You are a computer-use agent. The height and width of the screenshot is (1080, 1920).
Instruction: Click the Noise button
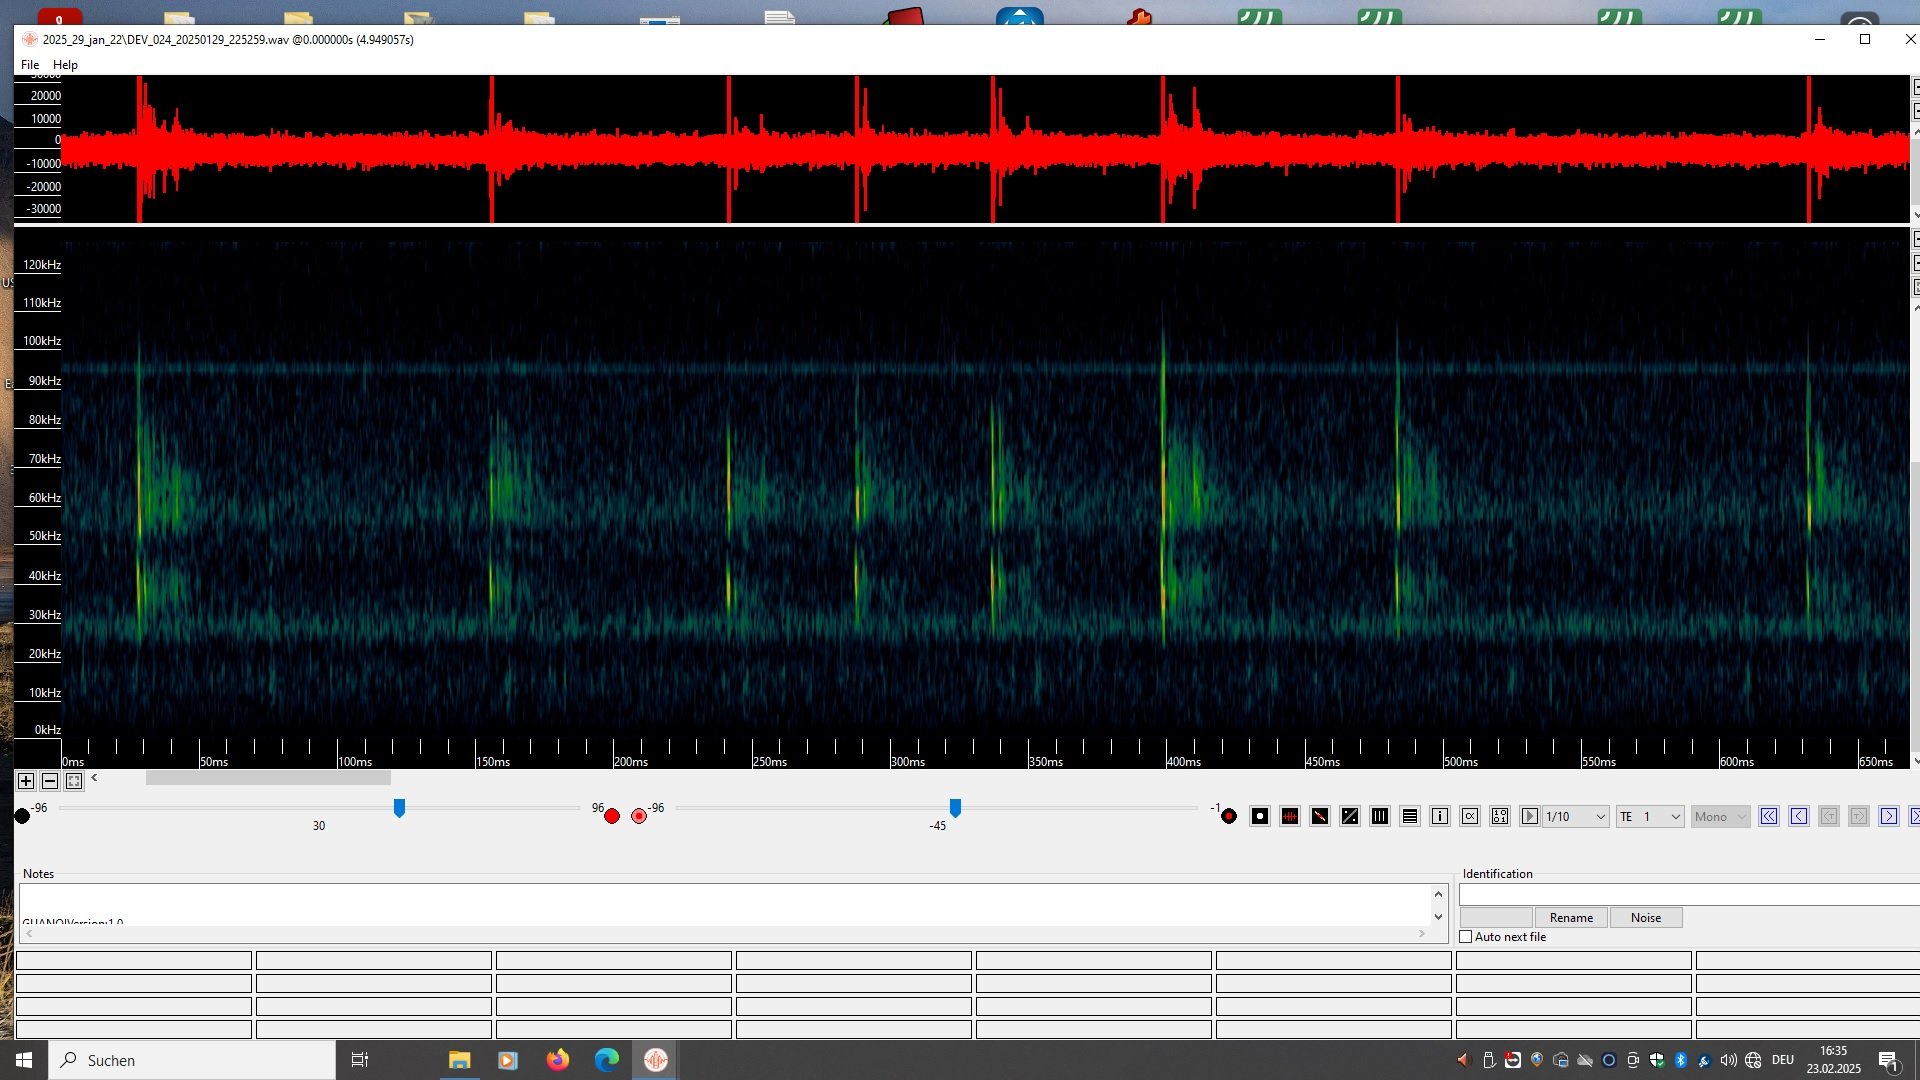pos(1645,918)
